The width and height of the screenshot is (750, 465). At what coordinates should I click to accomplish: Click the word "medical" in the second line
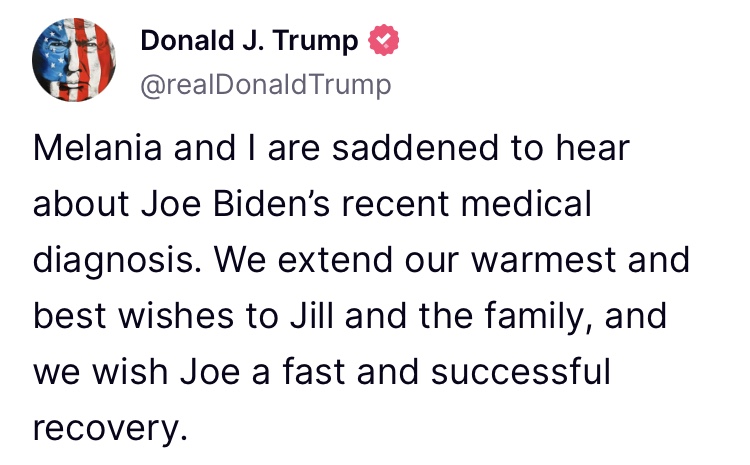click(526, 203)
